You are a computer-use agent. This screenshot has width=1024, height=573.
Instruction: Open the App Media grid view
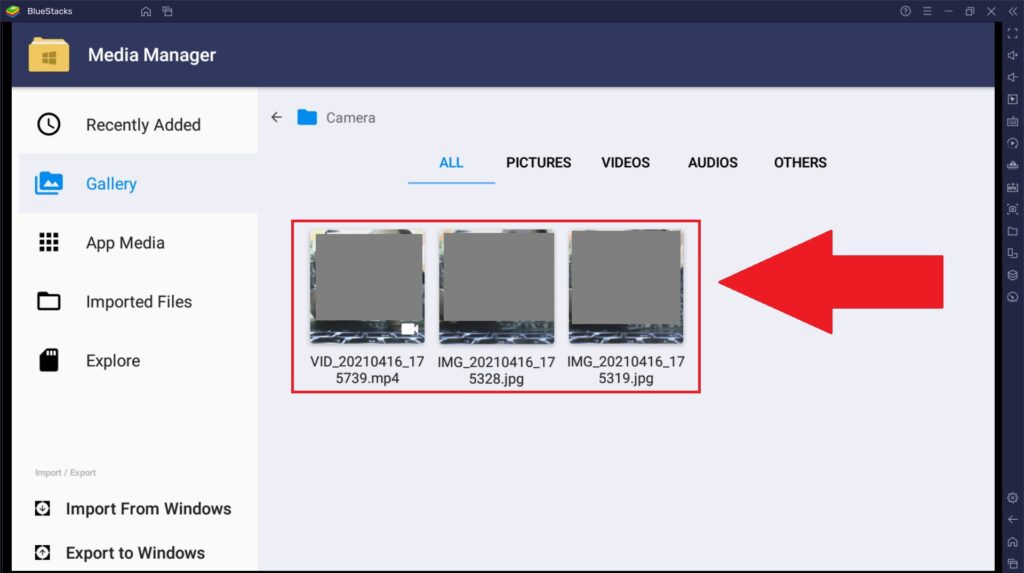(x=124, y=243)
